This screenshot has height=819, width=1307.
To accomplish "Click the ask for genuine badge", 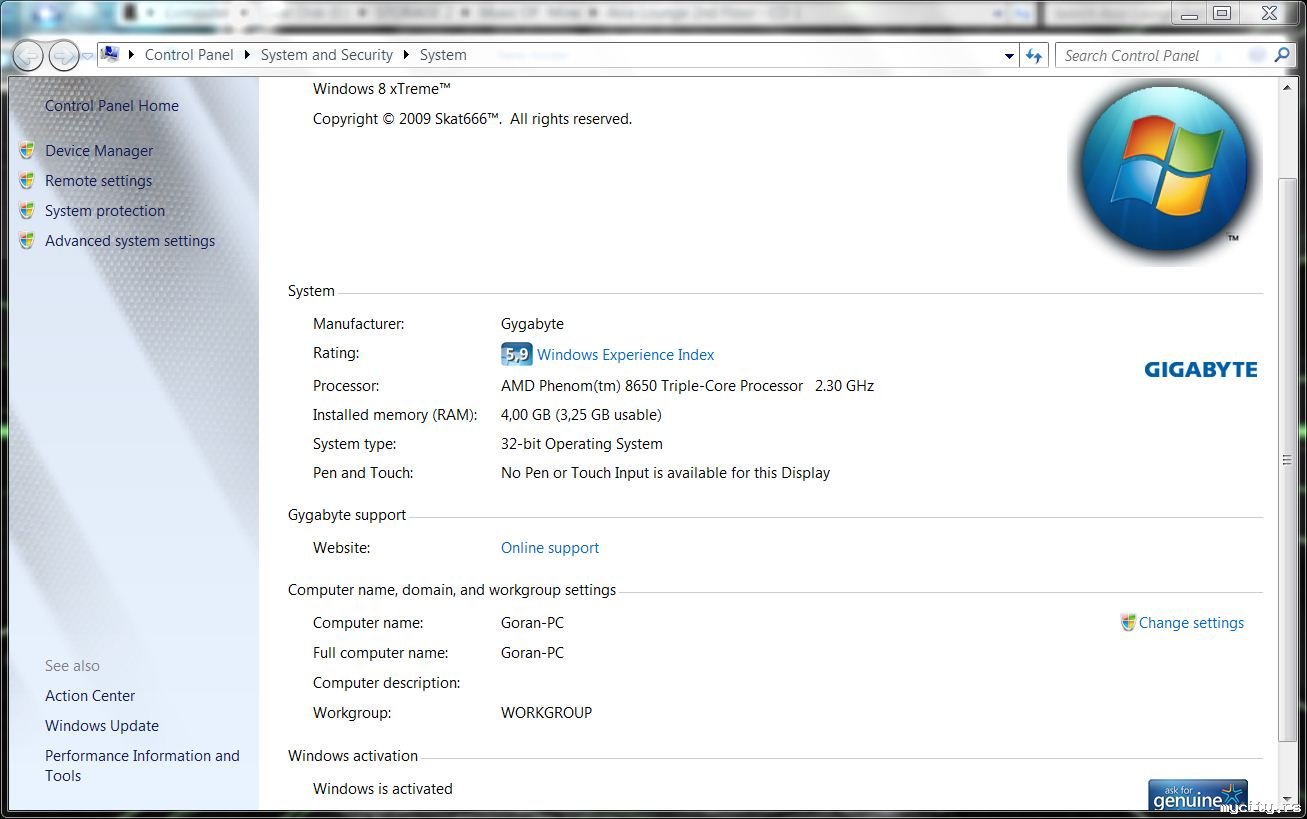I will click(1198, 794).
